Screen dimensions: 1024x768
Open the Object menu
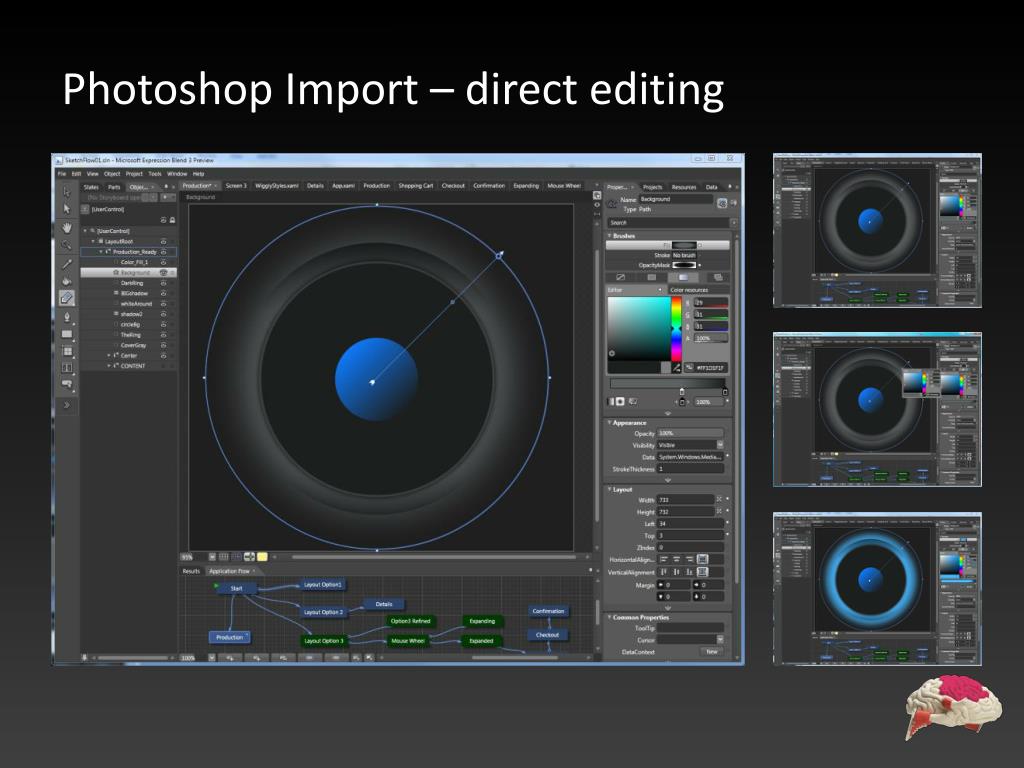point(112,174)
